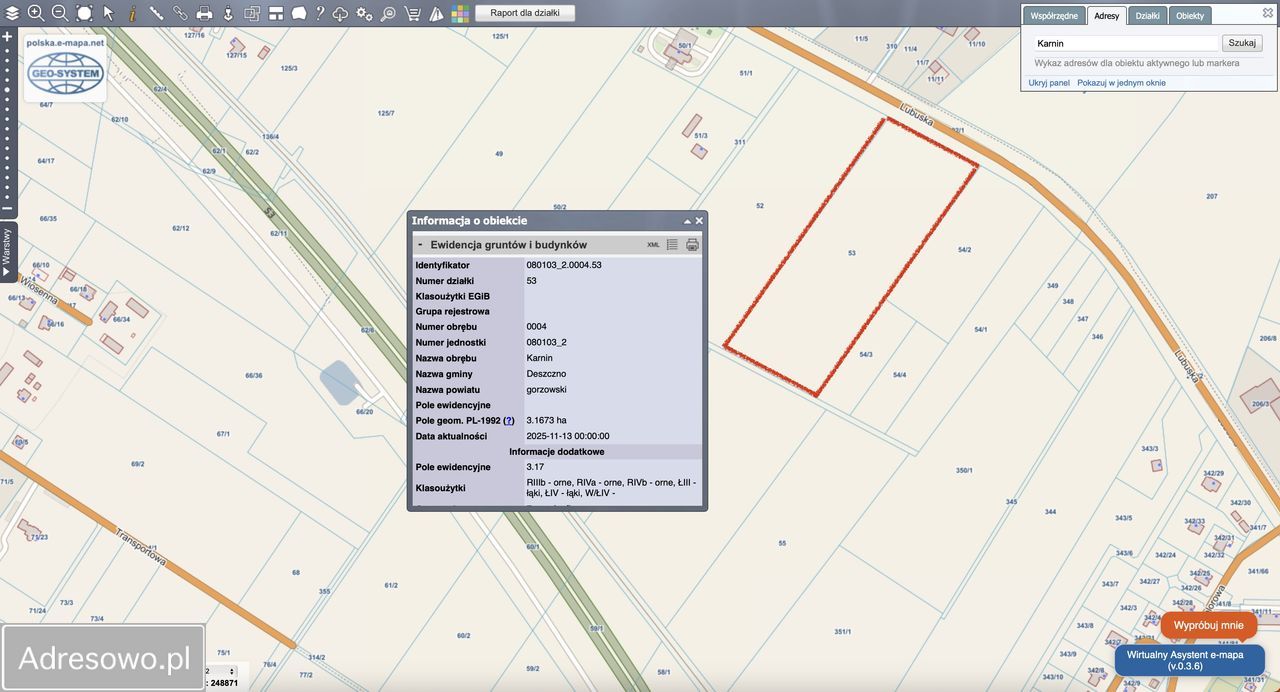1280x692 pixels.
Task: Expand the Warstwy side panel
Action: tap(7, 250)
